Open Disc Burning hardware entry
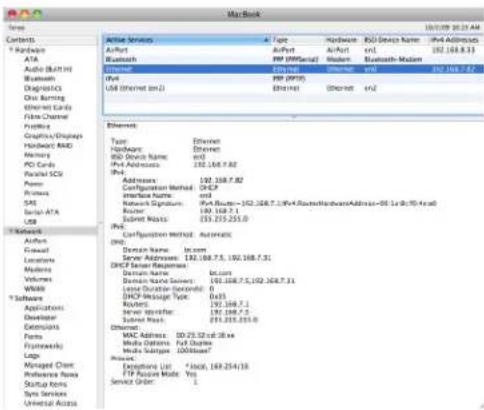 tap(44, 98)
